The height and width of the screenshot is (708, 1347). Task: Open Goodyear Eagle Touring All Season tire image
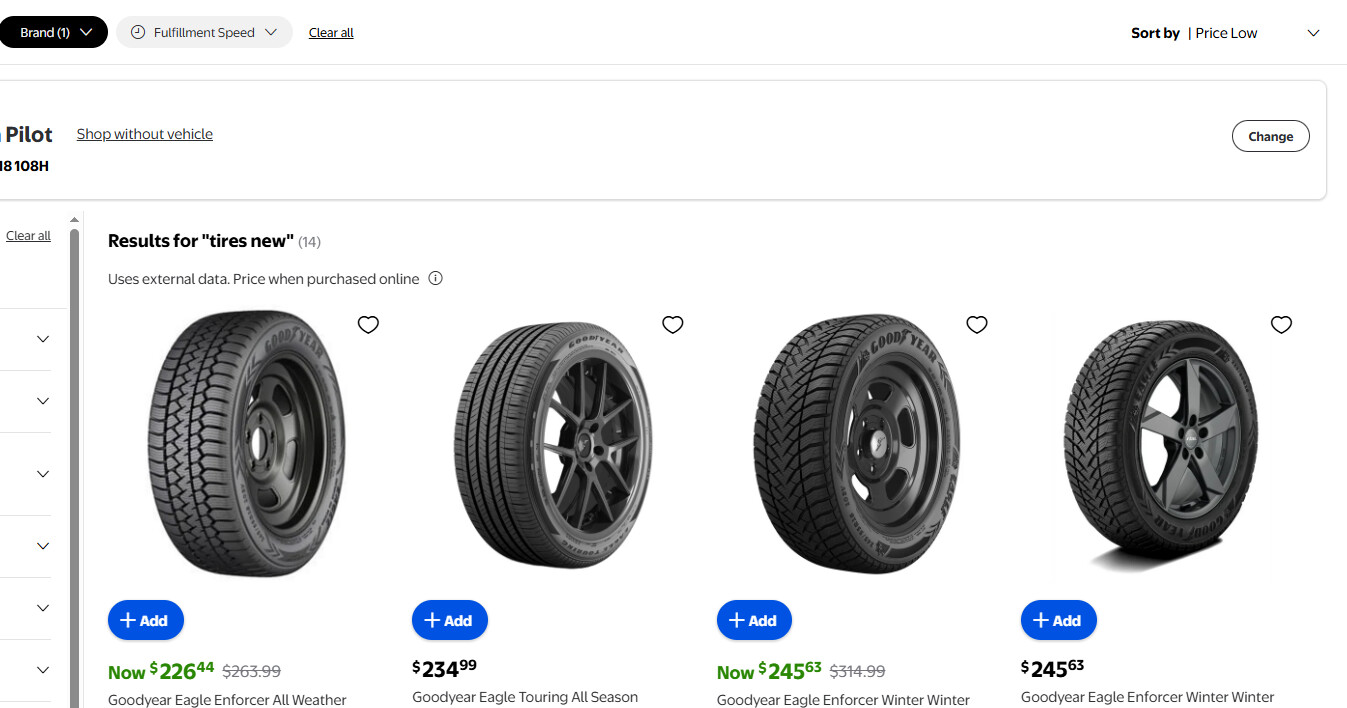(553, 445)
